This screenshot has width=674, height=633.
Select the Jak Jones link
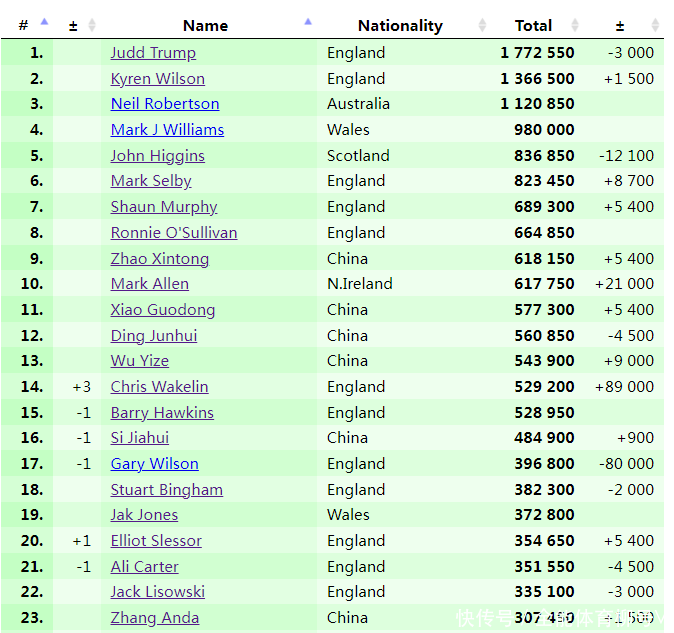[x=144, y=515]
